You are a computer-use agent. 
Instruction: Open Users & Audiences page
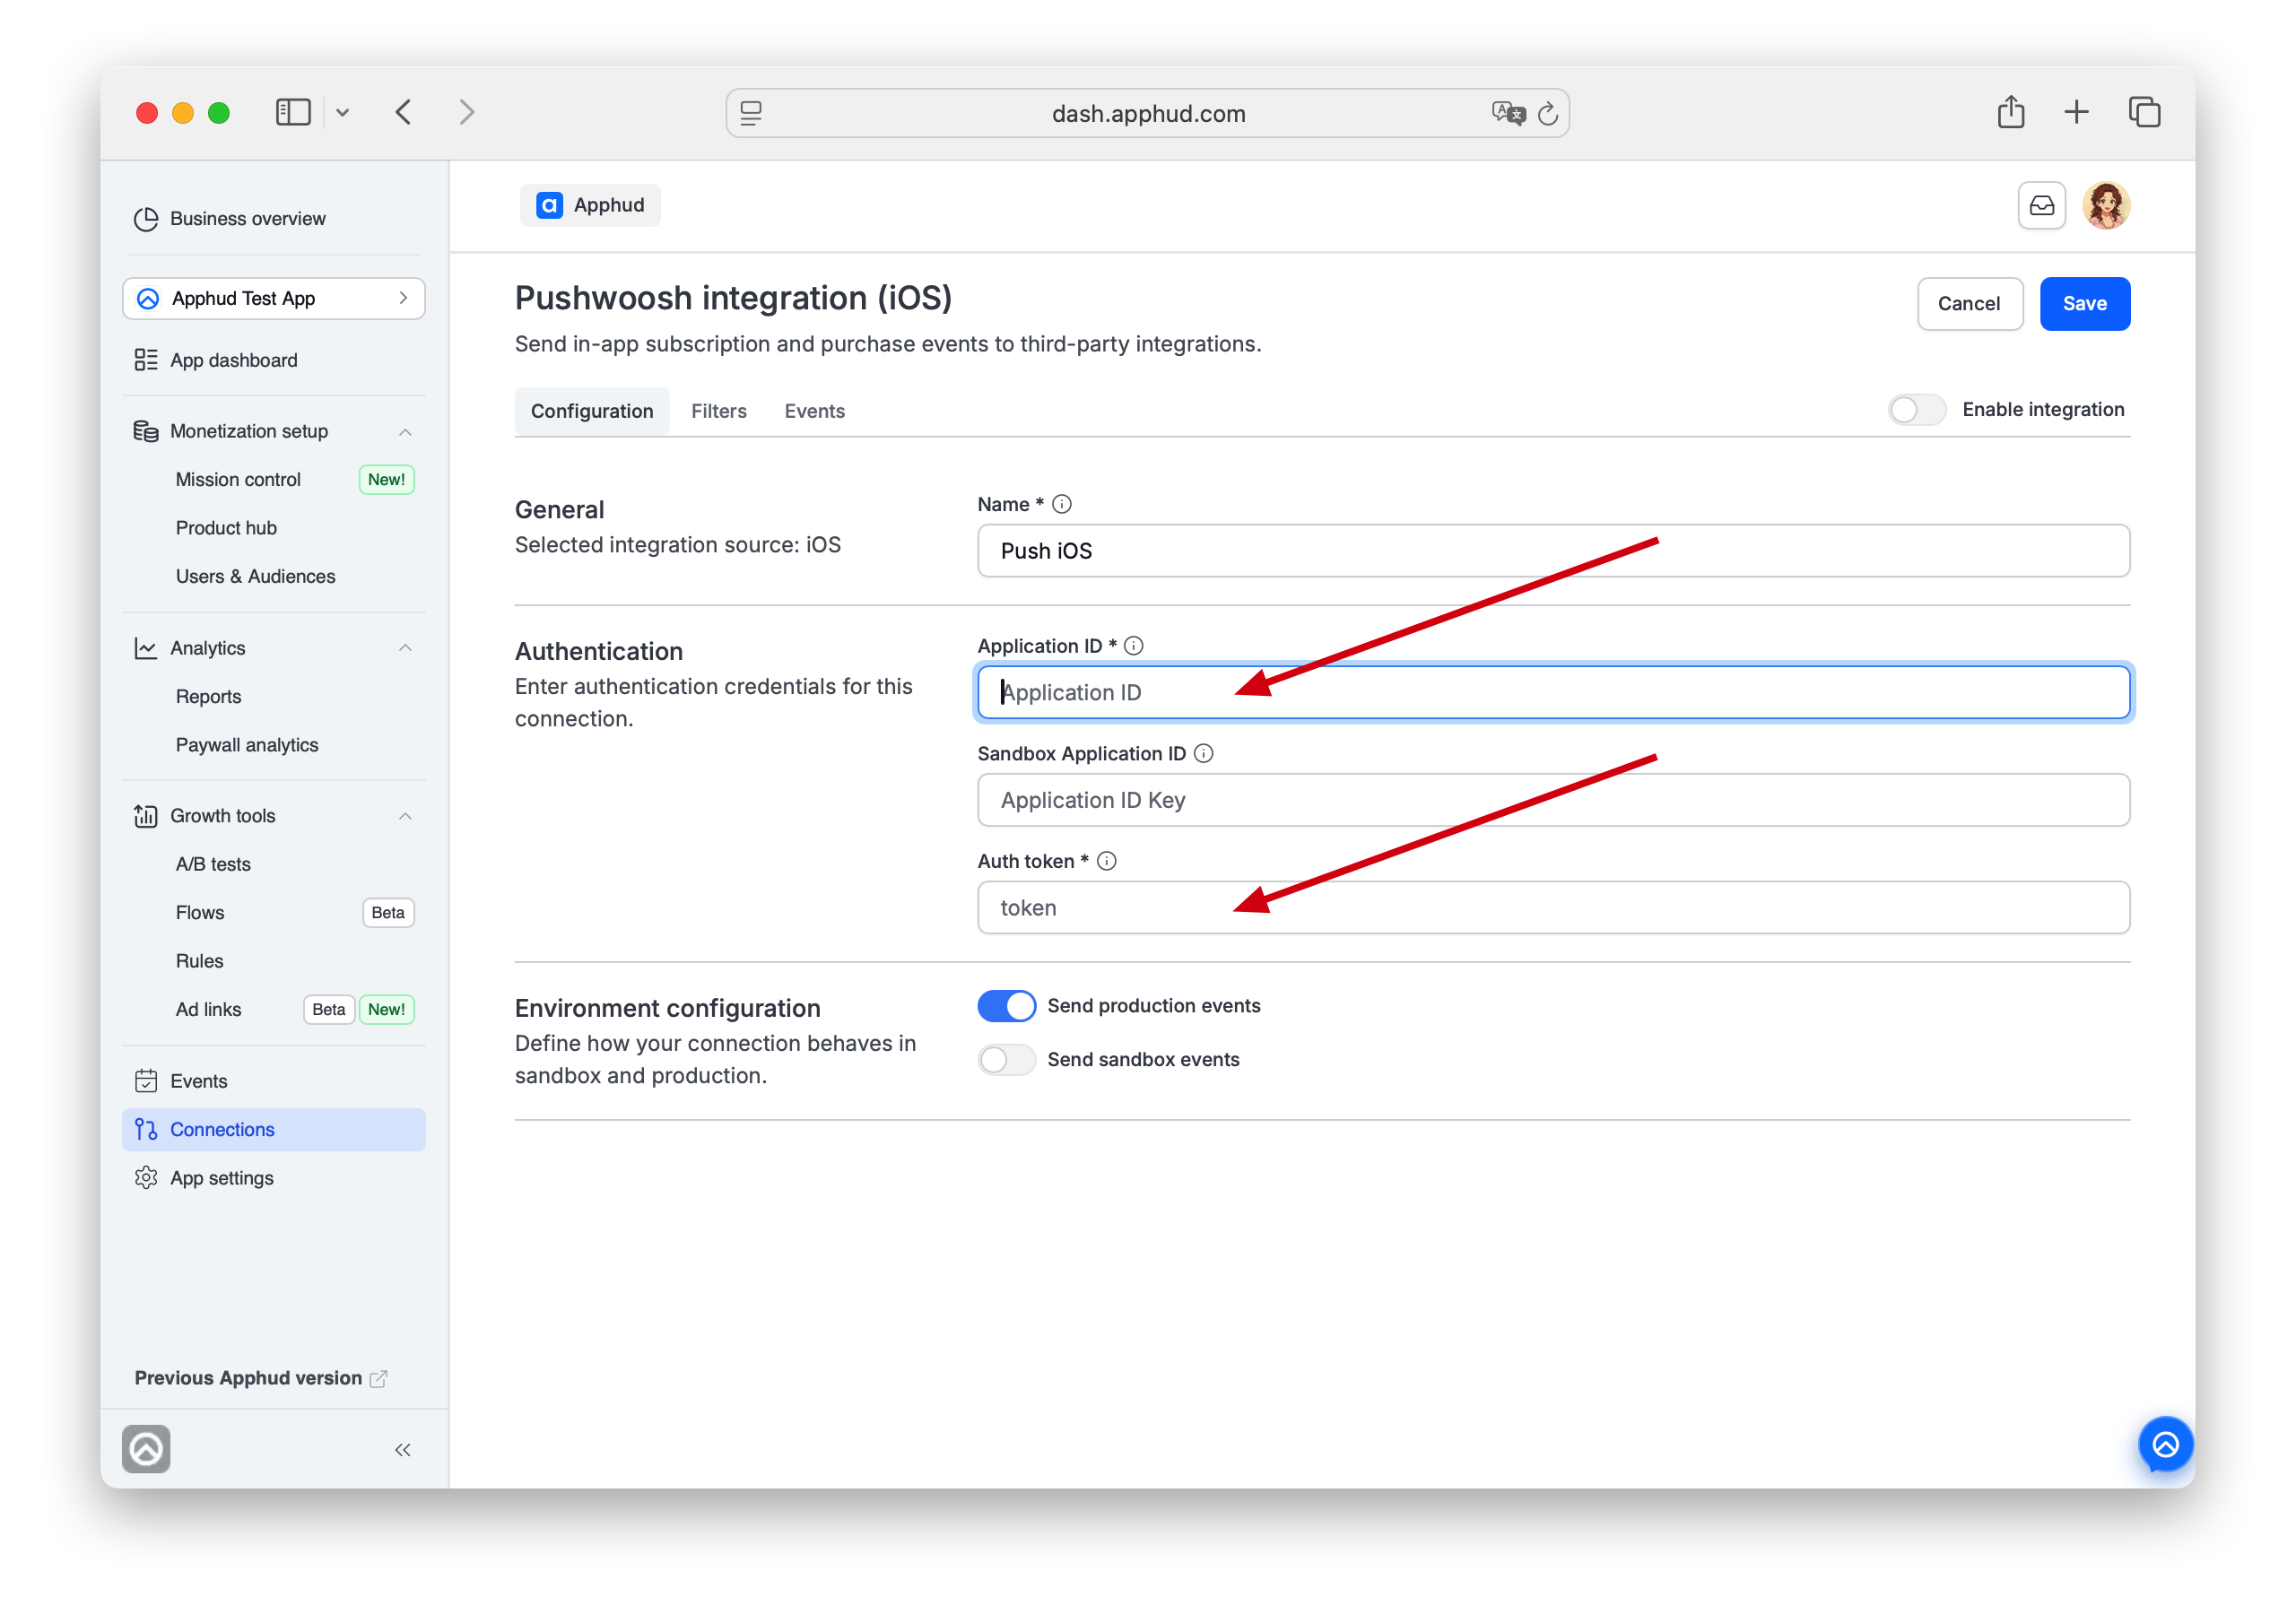(x=255, y=576)
